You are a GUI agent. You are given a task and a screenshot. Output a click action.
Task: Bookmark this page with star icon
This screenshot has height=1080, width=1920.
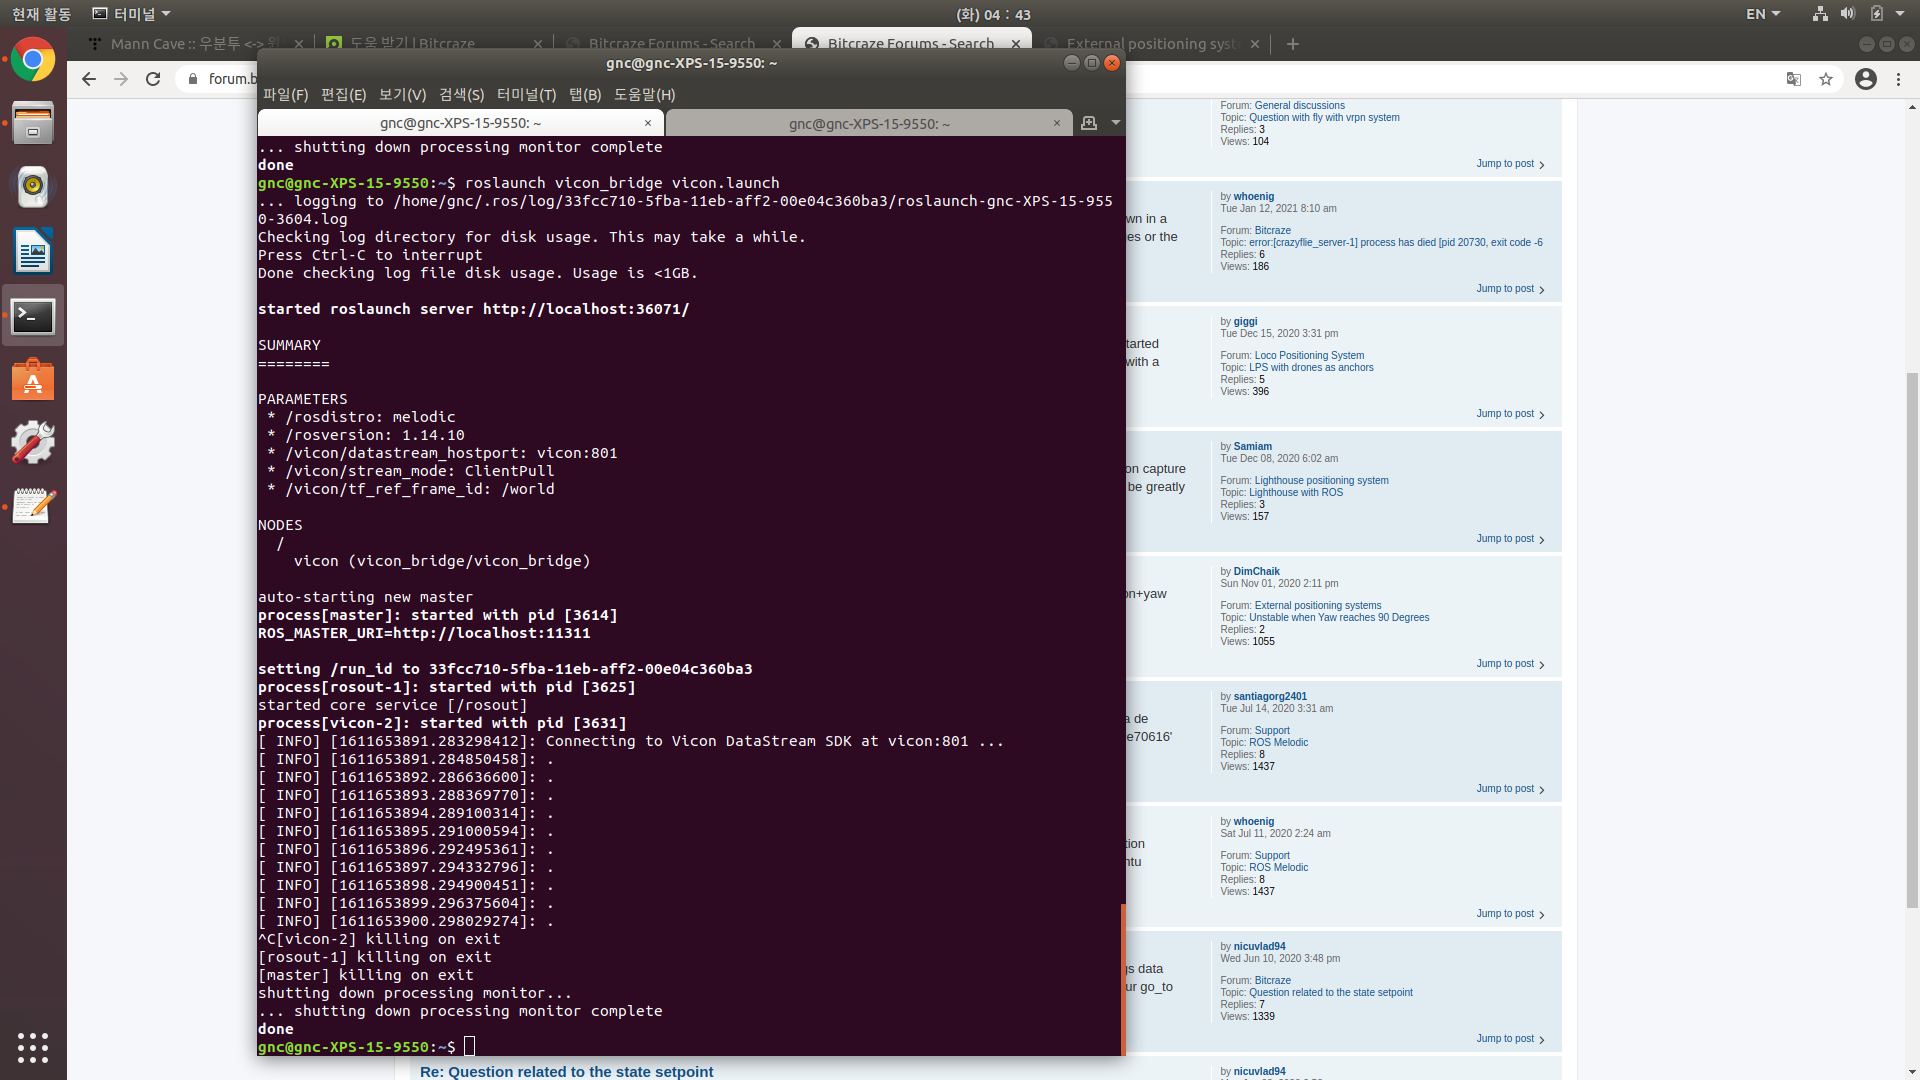pos(1826,79)
